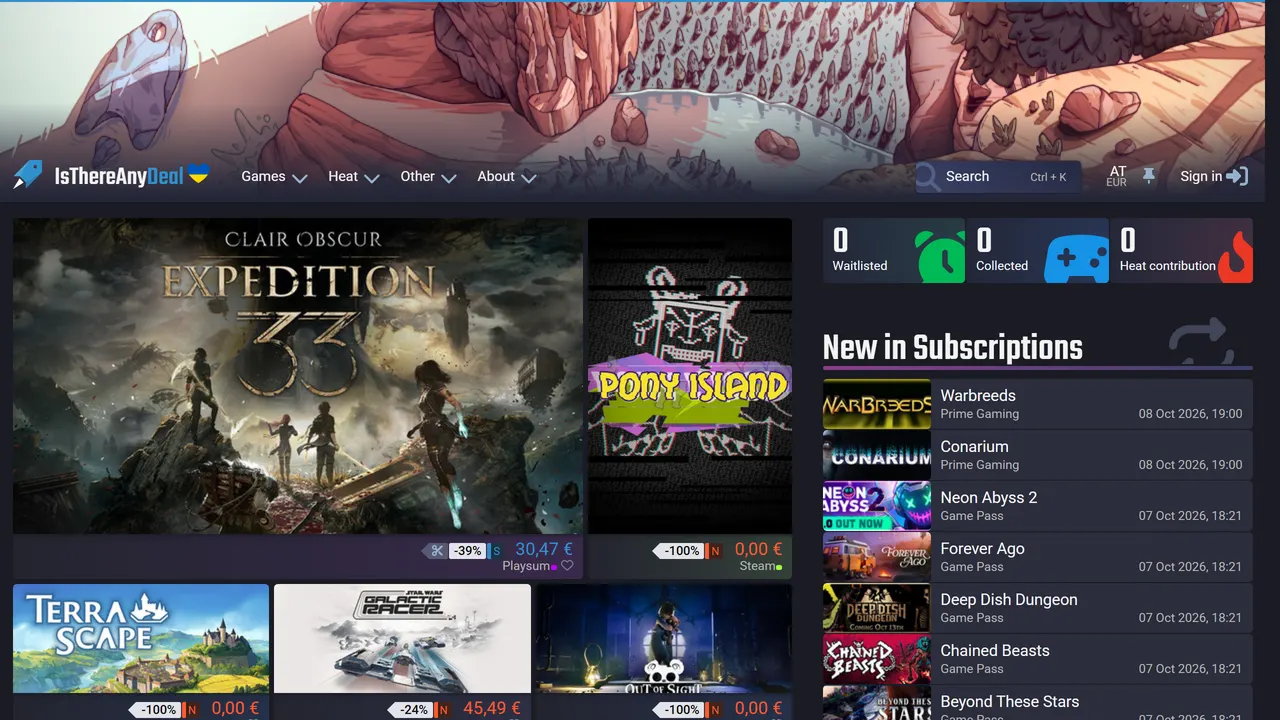Open the Star Wars Galactic Racer card

click(402, 639)
